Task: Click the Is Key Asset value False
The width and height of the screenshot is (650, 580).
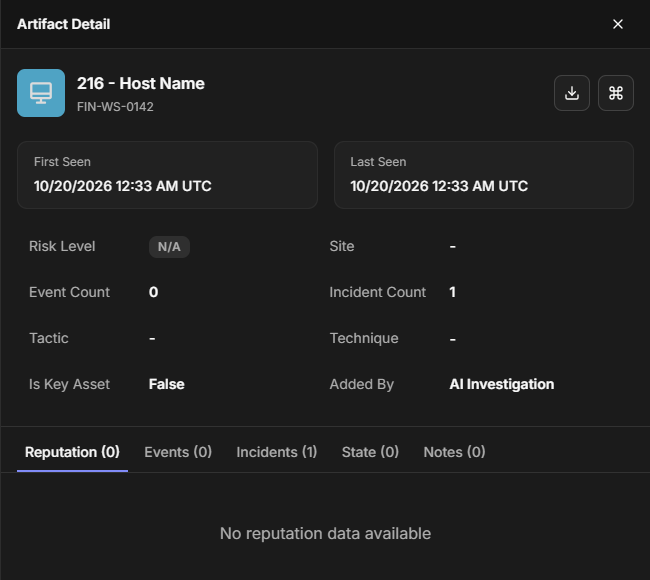Action: 167,384
